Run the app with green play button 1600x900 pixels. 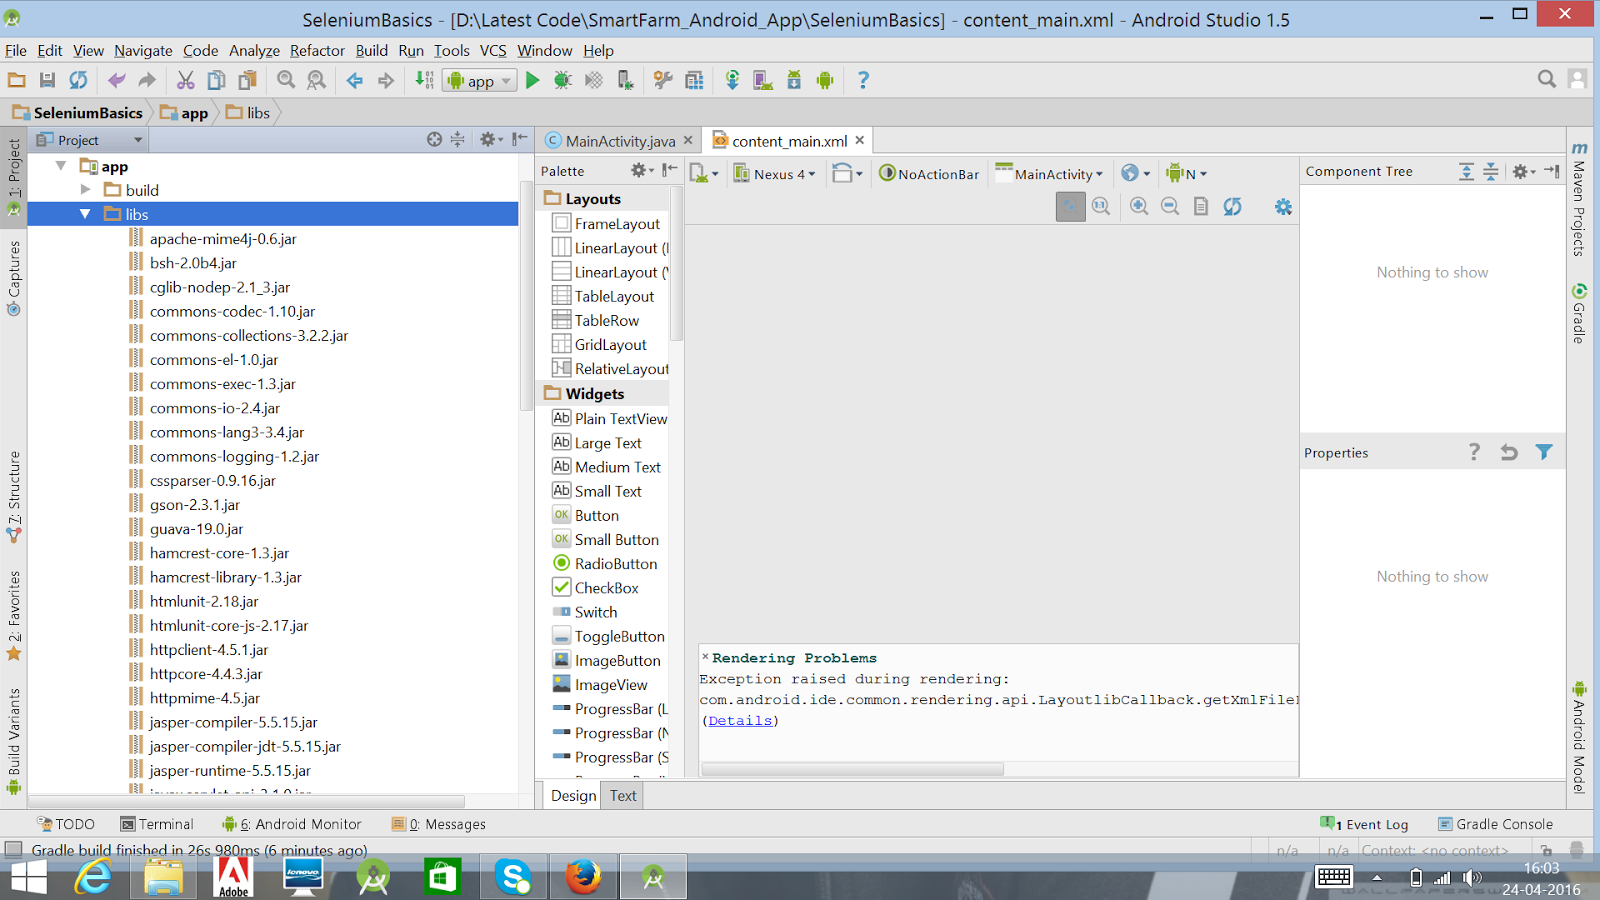pyautogui.click(x=532, y=80)
